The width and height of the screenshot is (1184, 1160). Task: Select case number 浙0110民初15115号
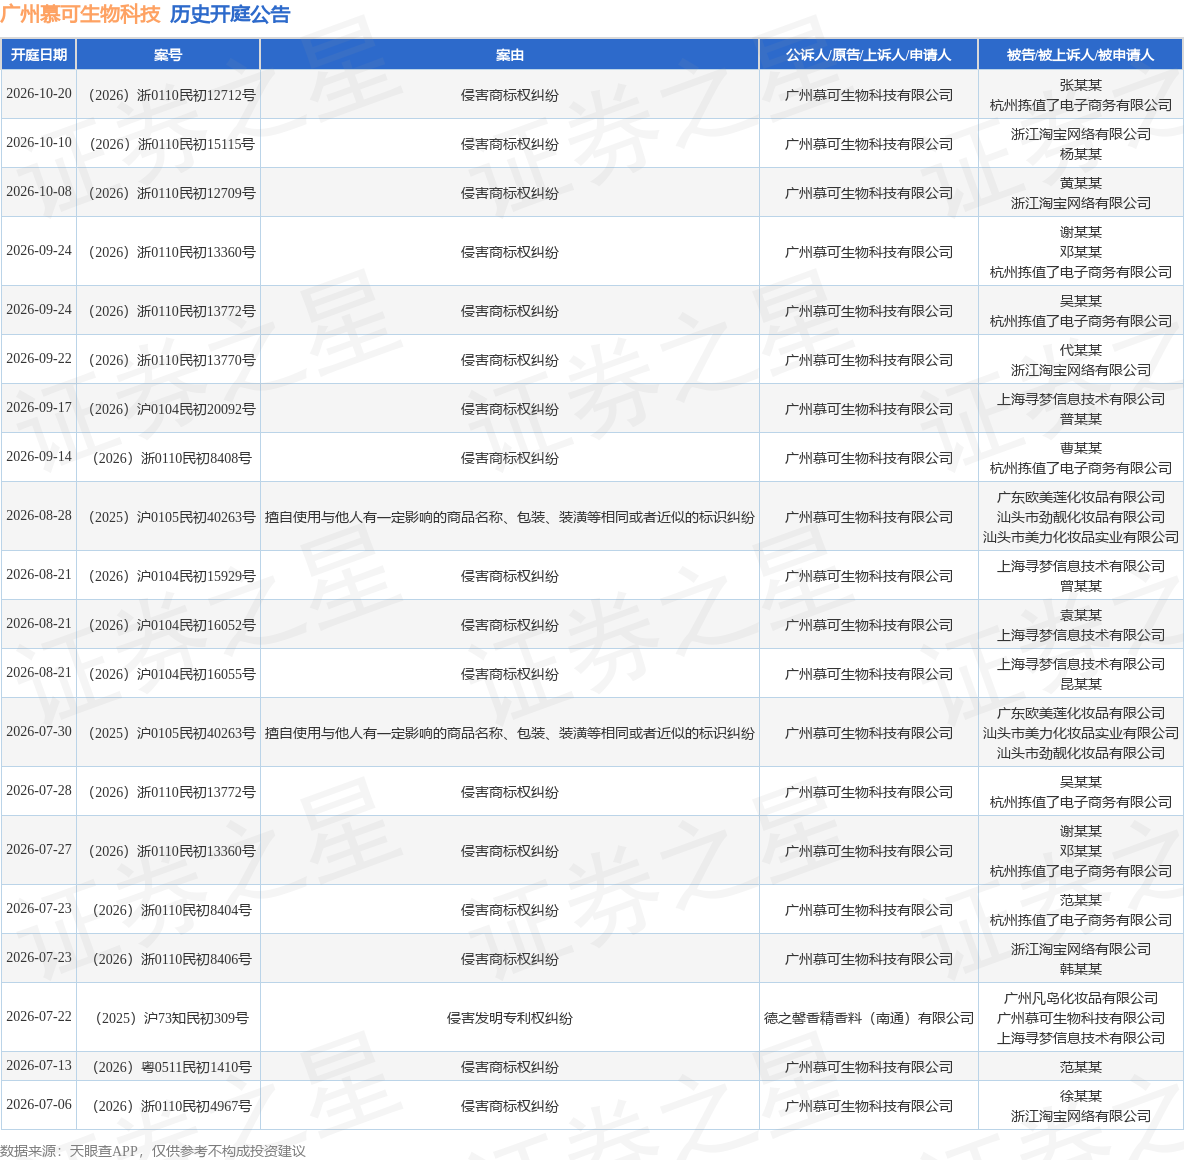coord(172,144)
